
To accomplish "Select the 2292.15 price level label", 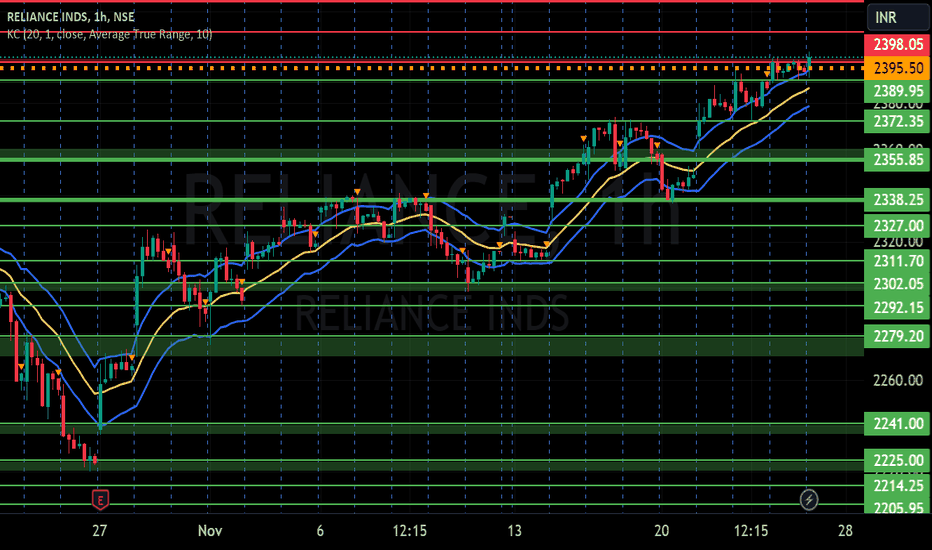I will (898, 307).
